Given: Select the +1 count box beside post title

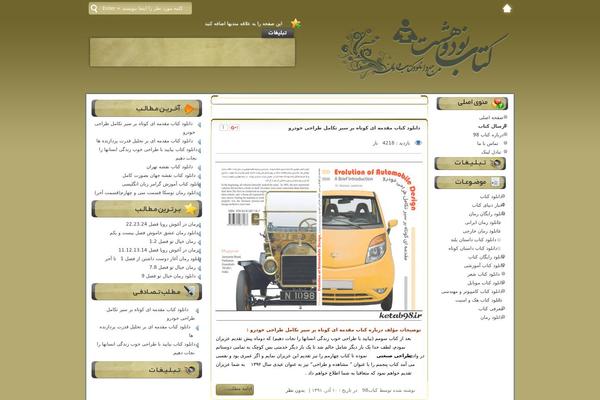Looking at the screenshot, I should point(223,128).
